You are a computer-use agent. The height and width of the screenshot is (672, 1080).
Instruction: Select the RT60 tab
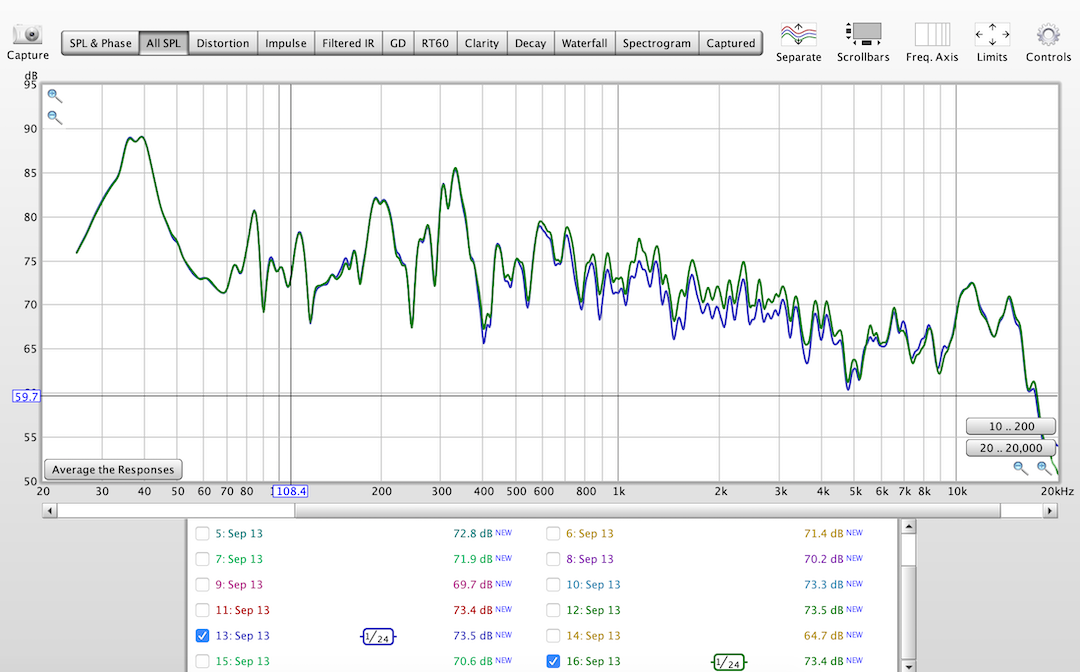(435, 43)
